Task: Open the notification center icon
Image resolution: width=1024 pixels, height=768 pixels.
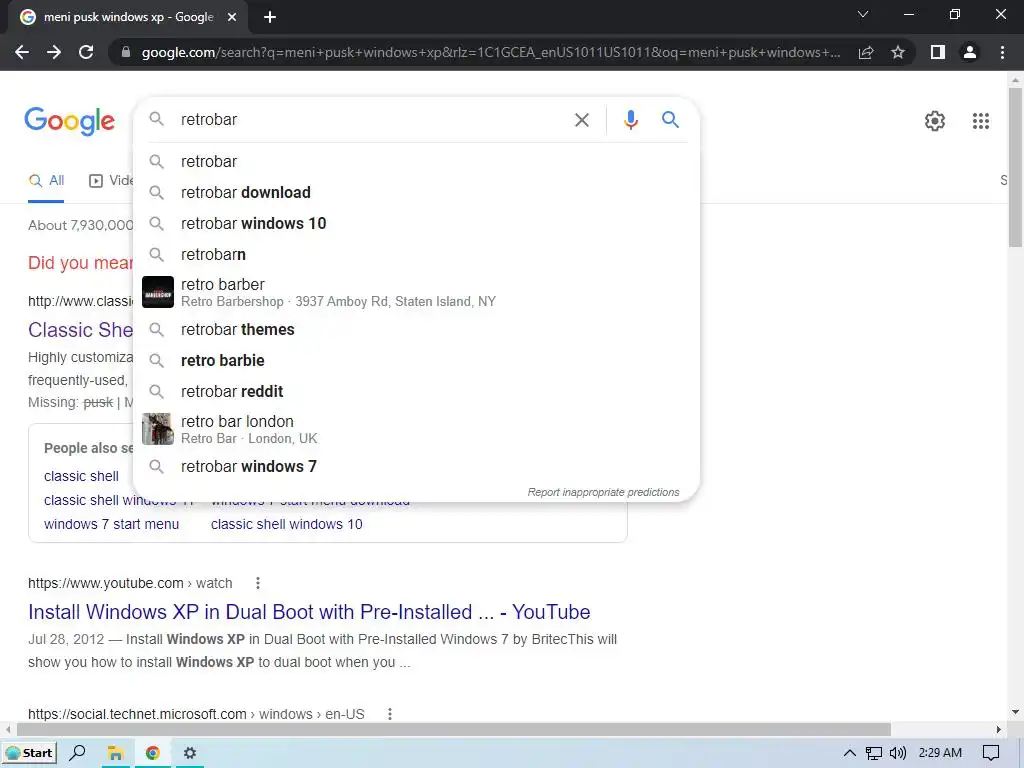Action: (x=991, y=753)
